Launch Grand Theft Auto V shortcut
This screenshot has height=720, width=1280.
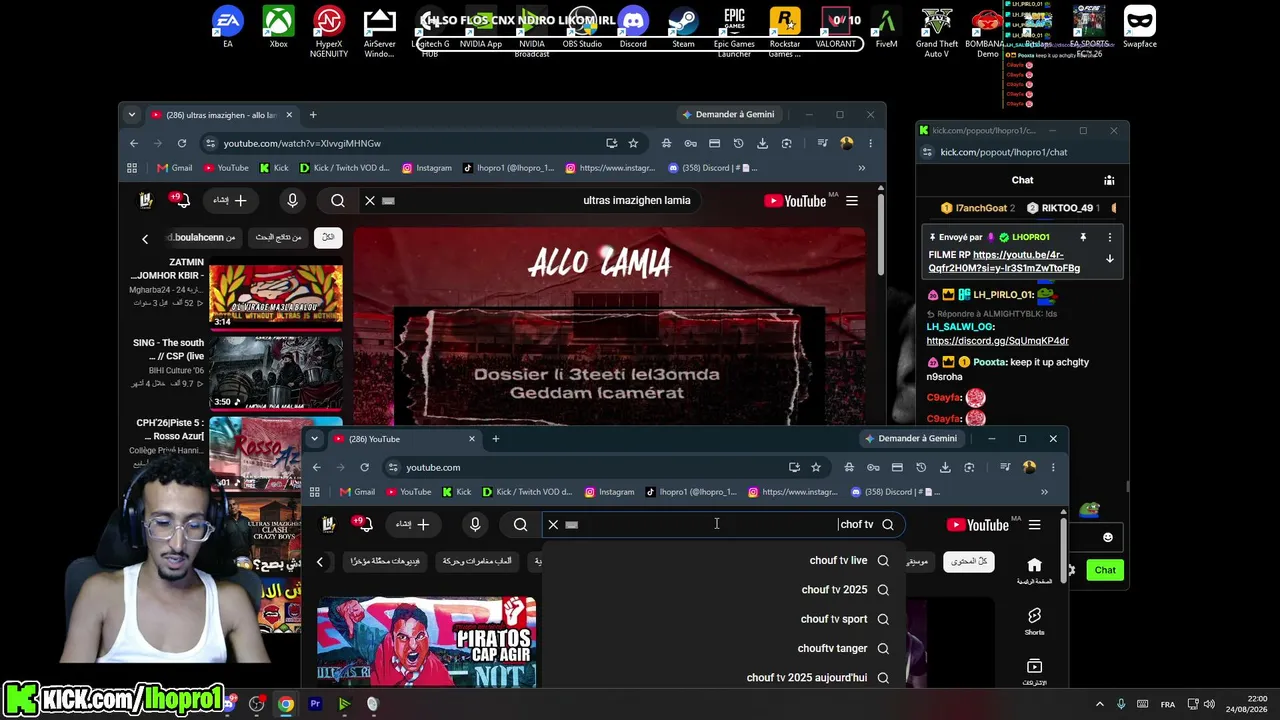point(937,32)
